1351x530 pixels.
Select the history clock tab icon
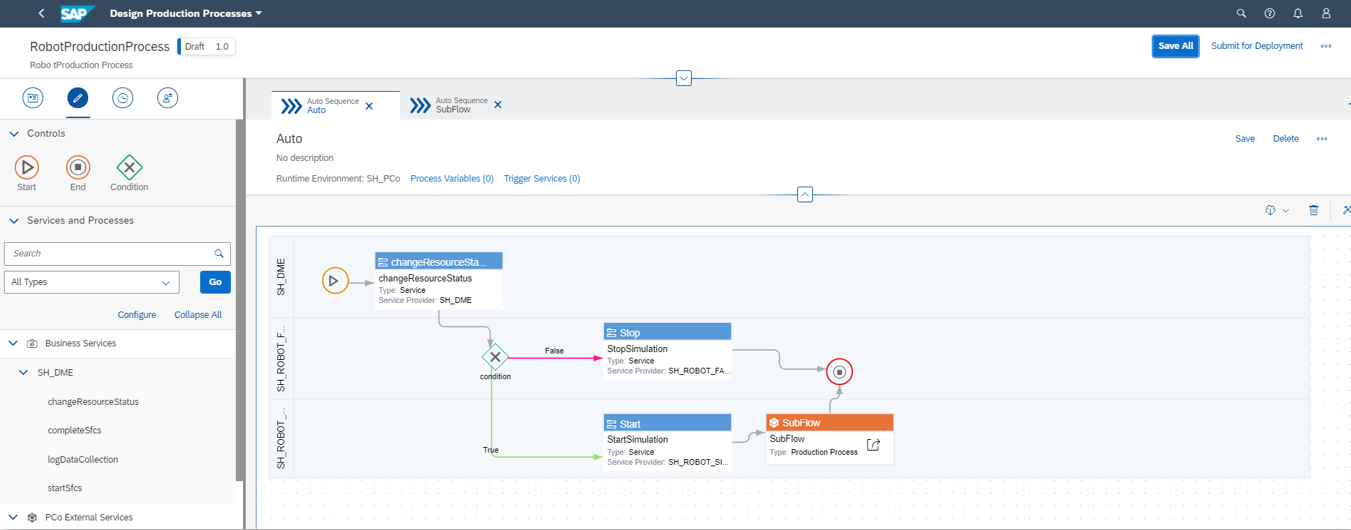point(122,98)
